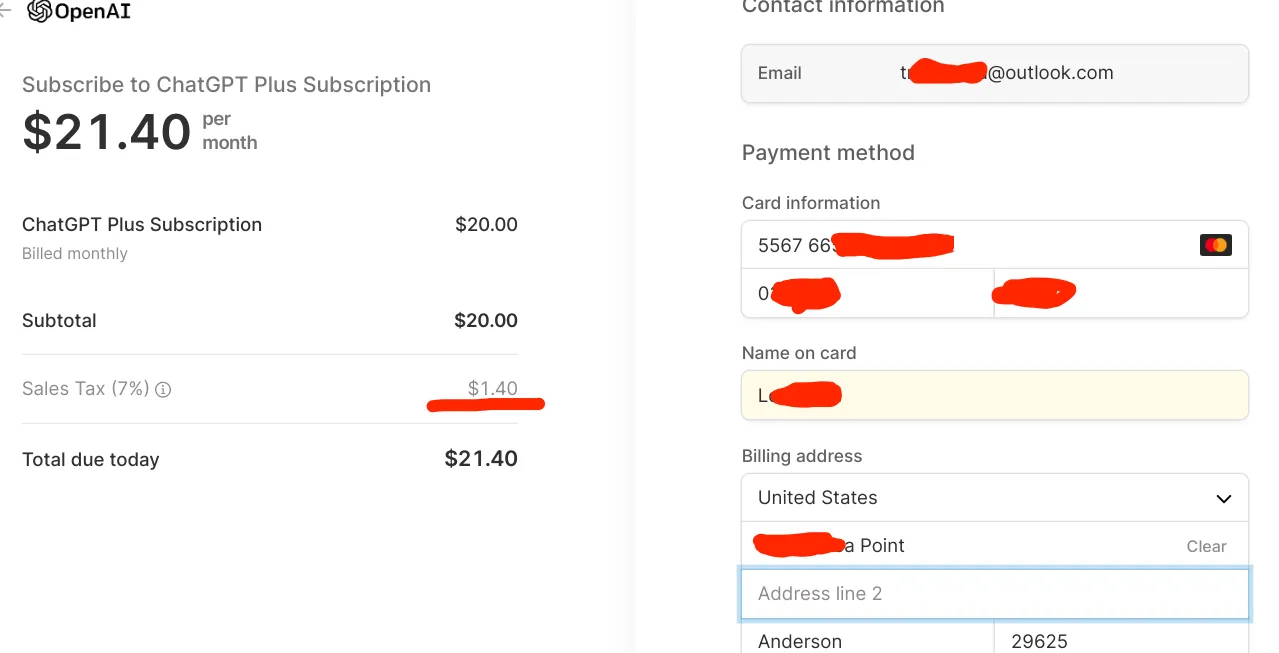Click the Total due today amount
1279x653 pixels.
pos(481,459)
